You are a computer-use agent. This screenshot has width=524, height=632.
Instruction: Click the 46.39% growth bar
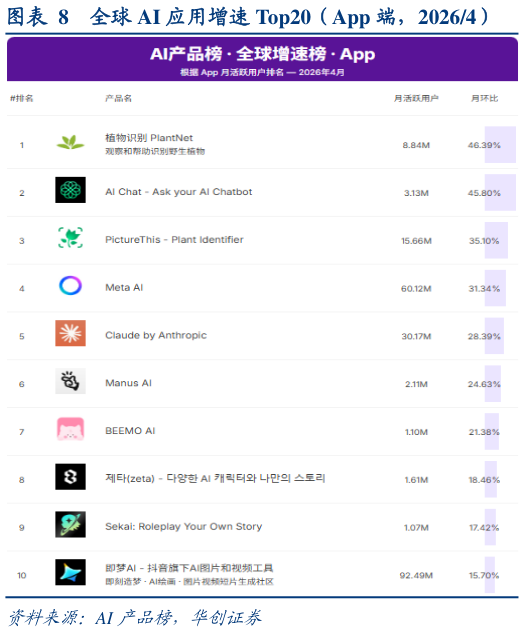click(500, 145)
